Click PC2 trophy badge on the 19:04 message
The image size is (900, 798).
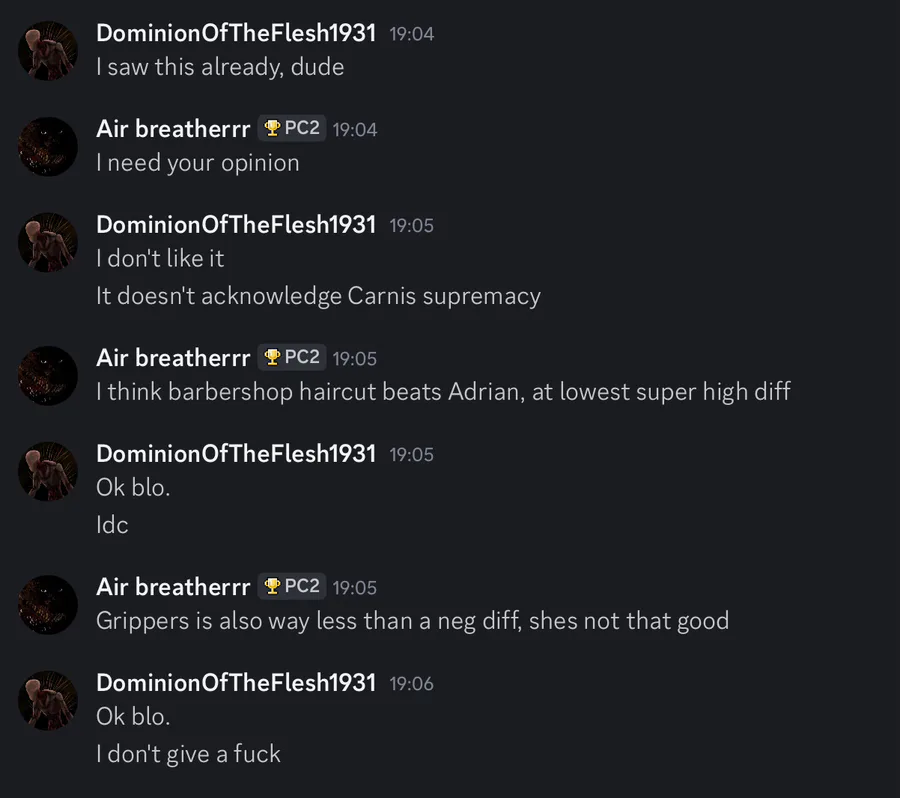coord(291,128)
